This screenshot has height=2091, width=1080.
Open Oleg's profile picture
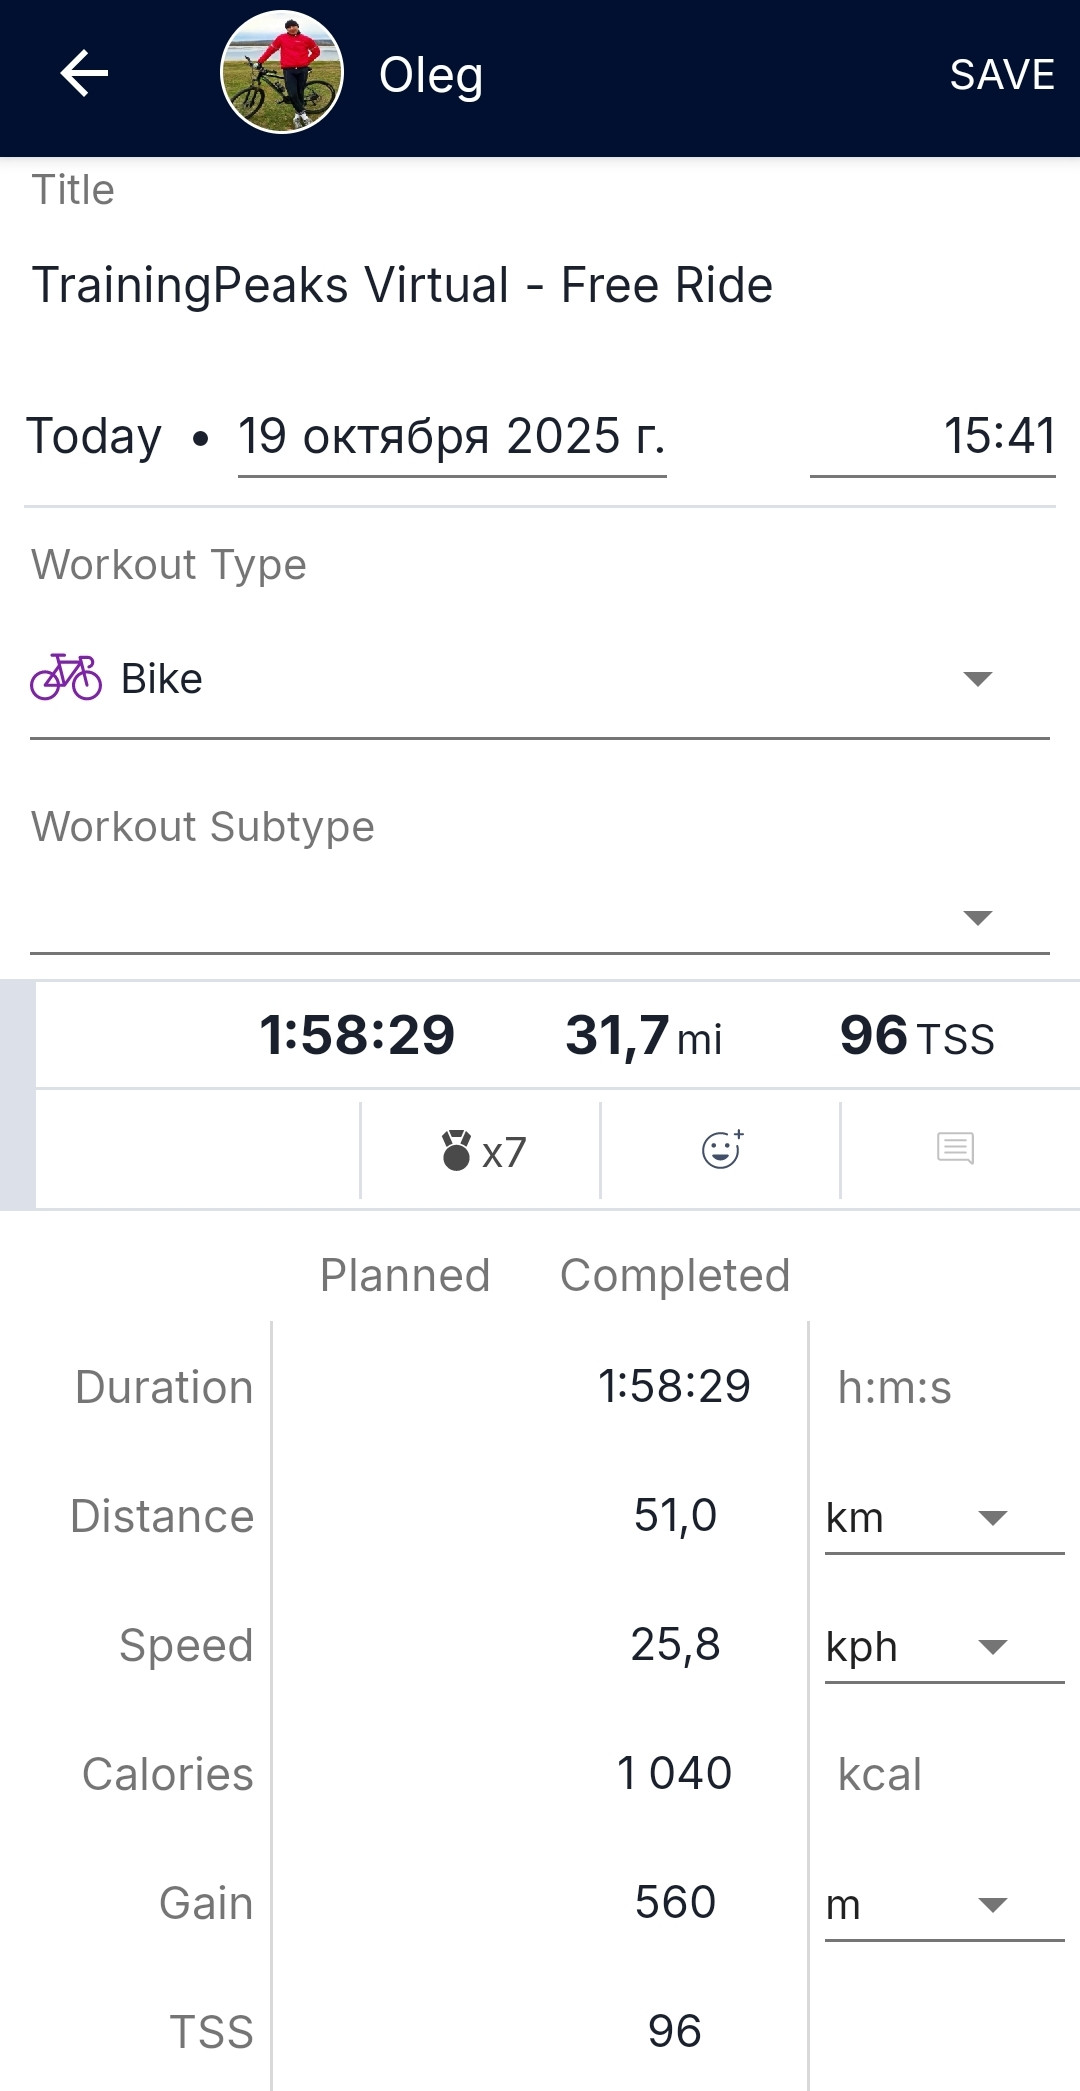coord(282,73)
